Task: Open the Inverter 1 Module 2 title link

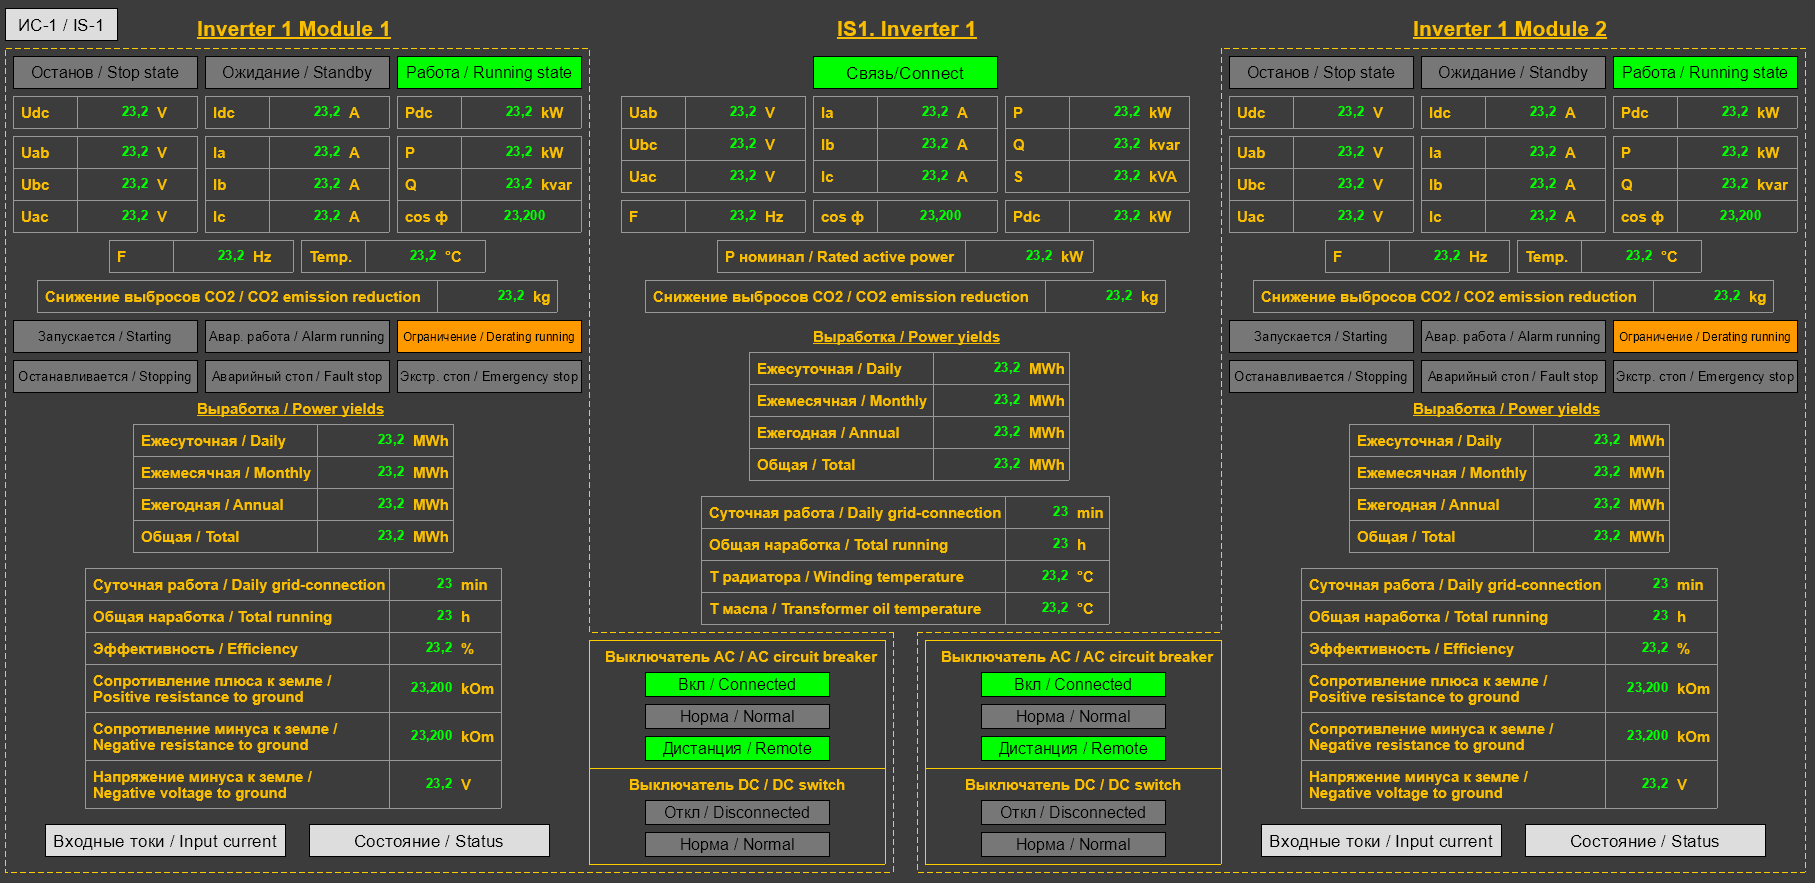Action: (1509, 29)
